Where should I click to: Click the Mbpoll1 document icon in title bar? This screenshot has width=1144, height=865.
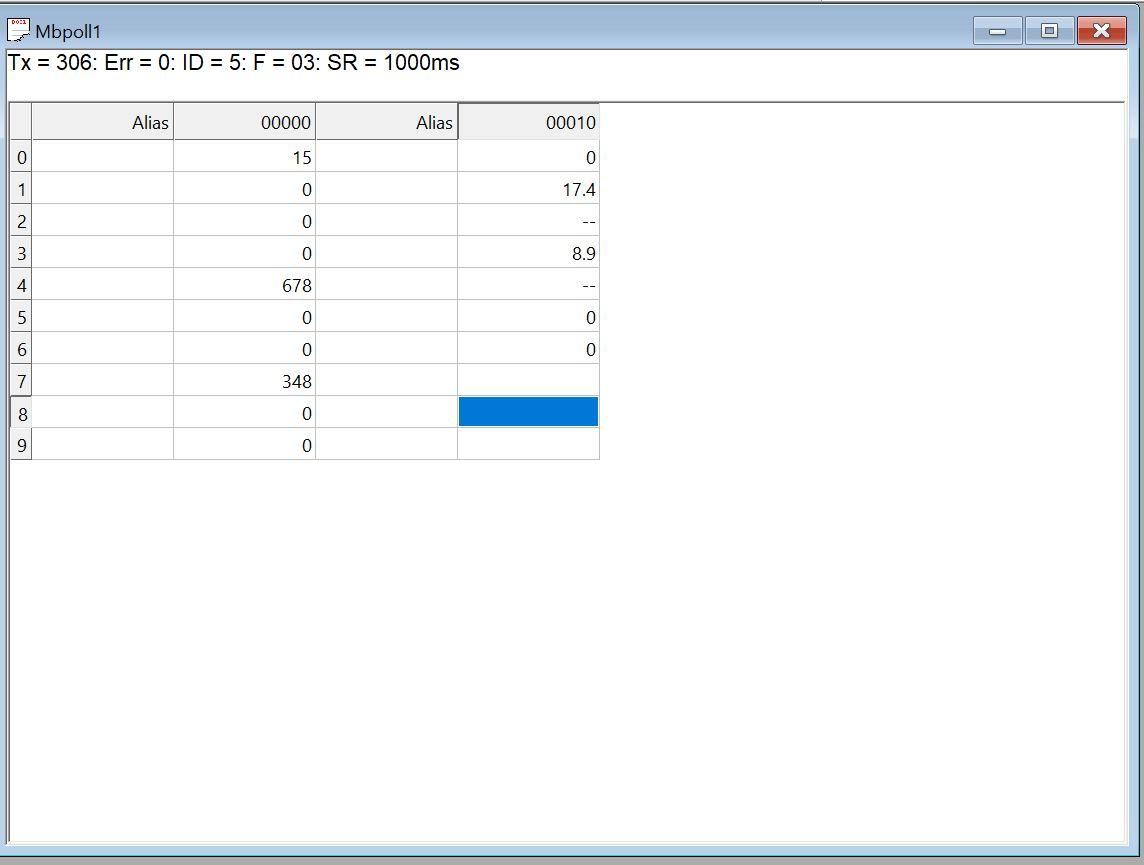18,31
